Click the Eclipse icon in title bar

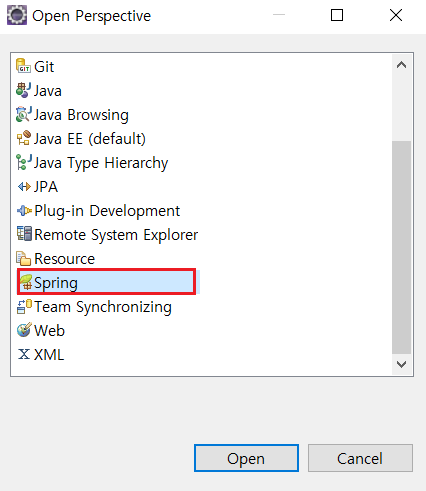click(x=17, y=15)
